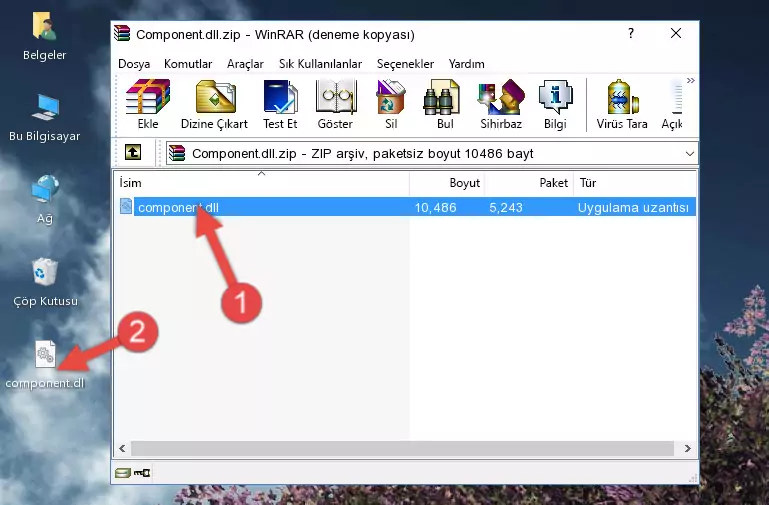Screen dimensions: 769x505
Task: Click the help question mark in the title bar
Action: 631,33
